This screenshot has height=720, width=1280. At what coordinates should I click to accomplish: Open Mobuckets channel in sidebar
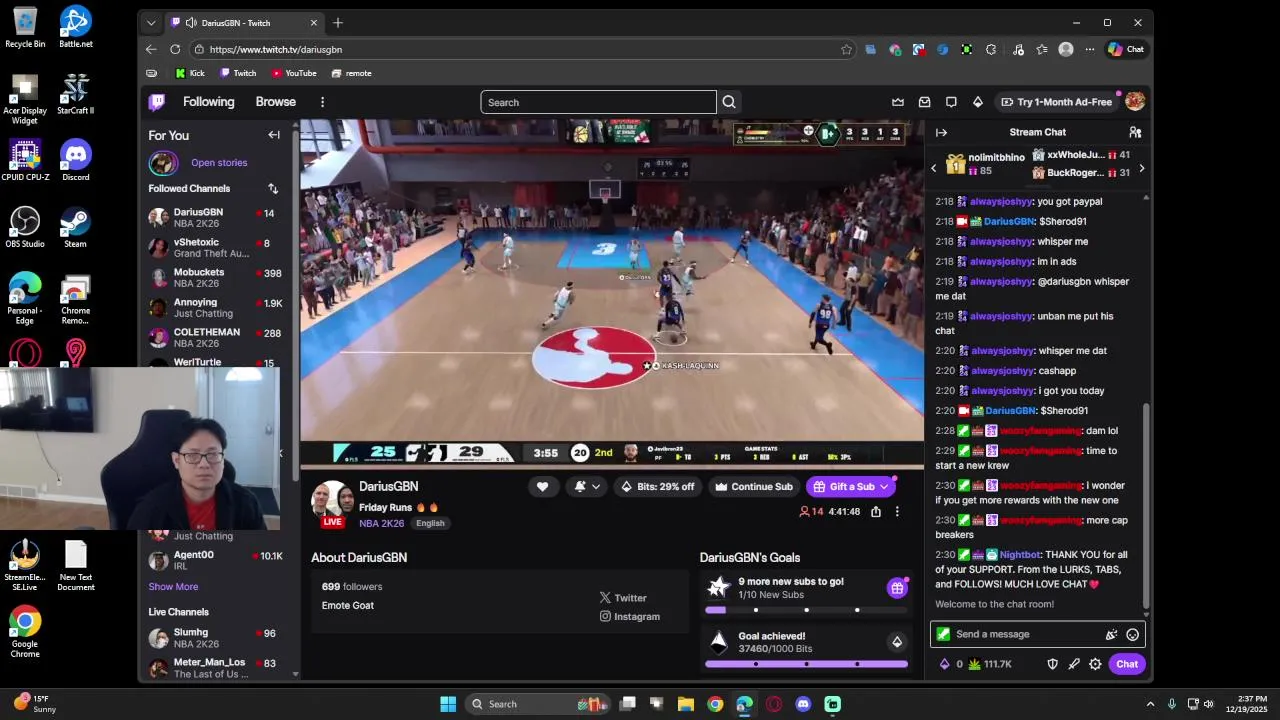point(216,278)
